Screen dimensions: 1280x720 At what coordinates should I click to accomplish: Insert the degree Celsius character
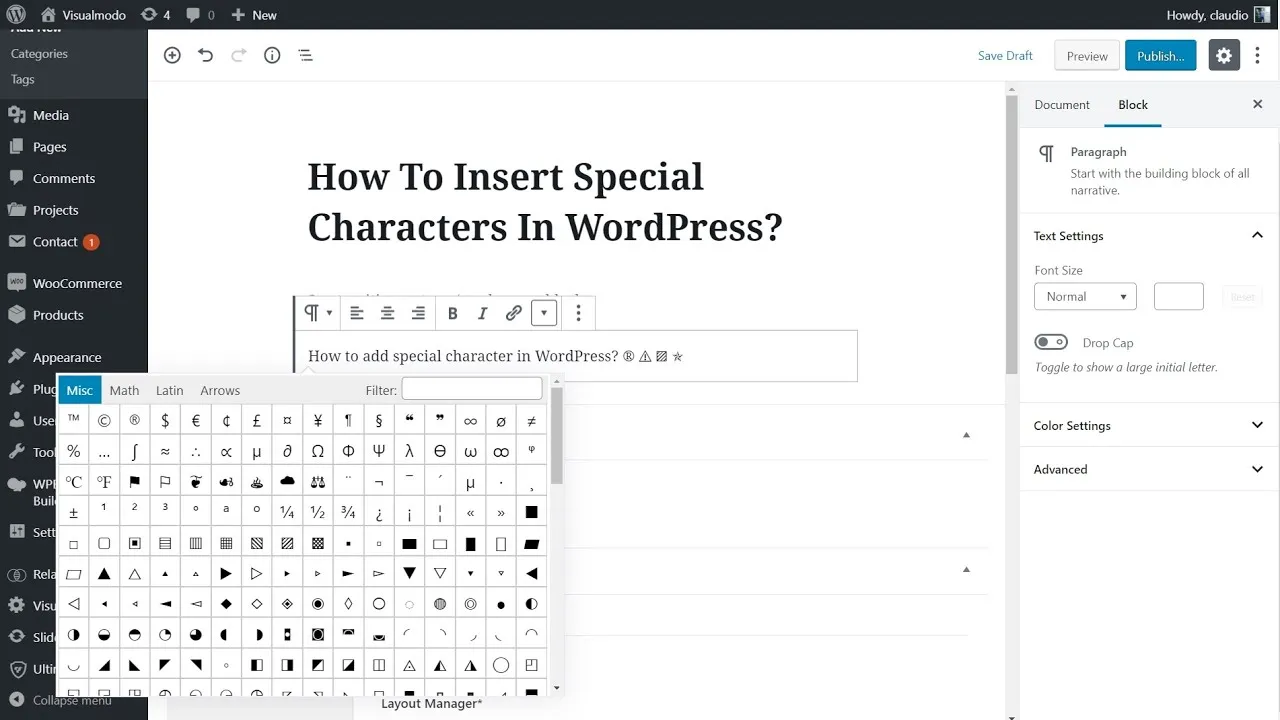click(74, 482)
